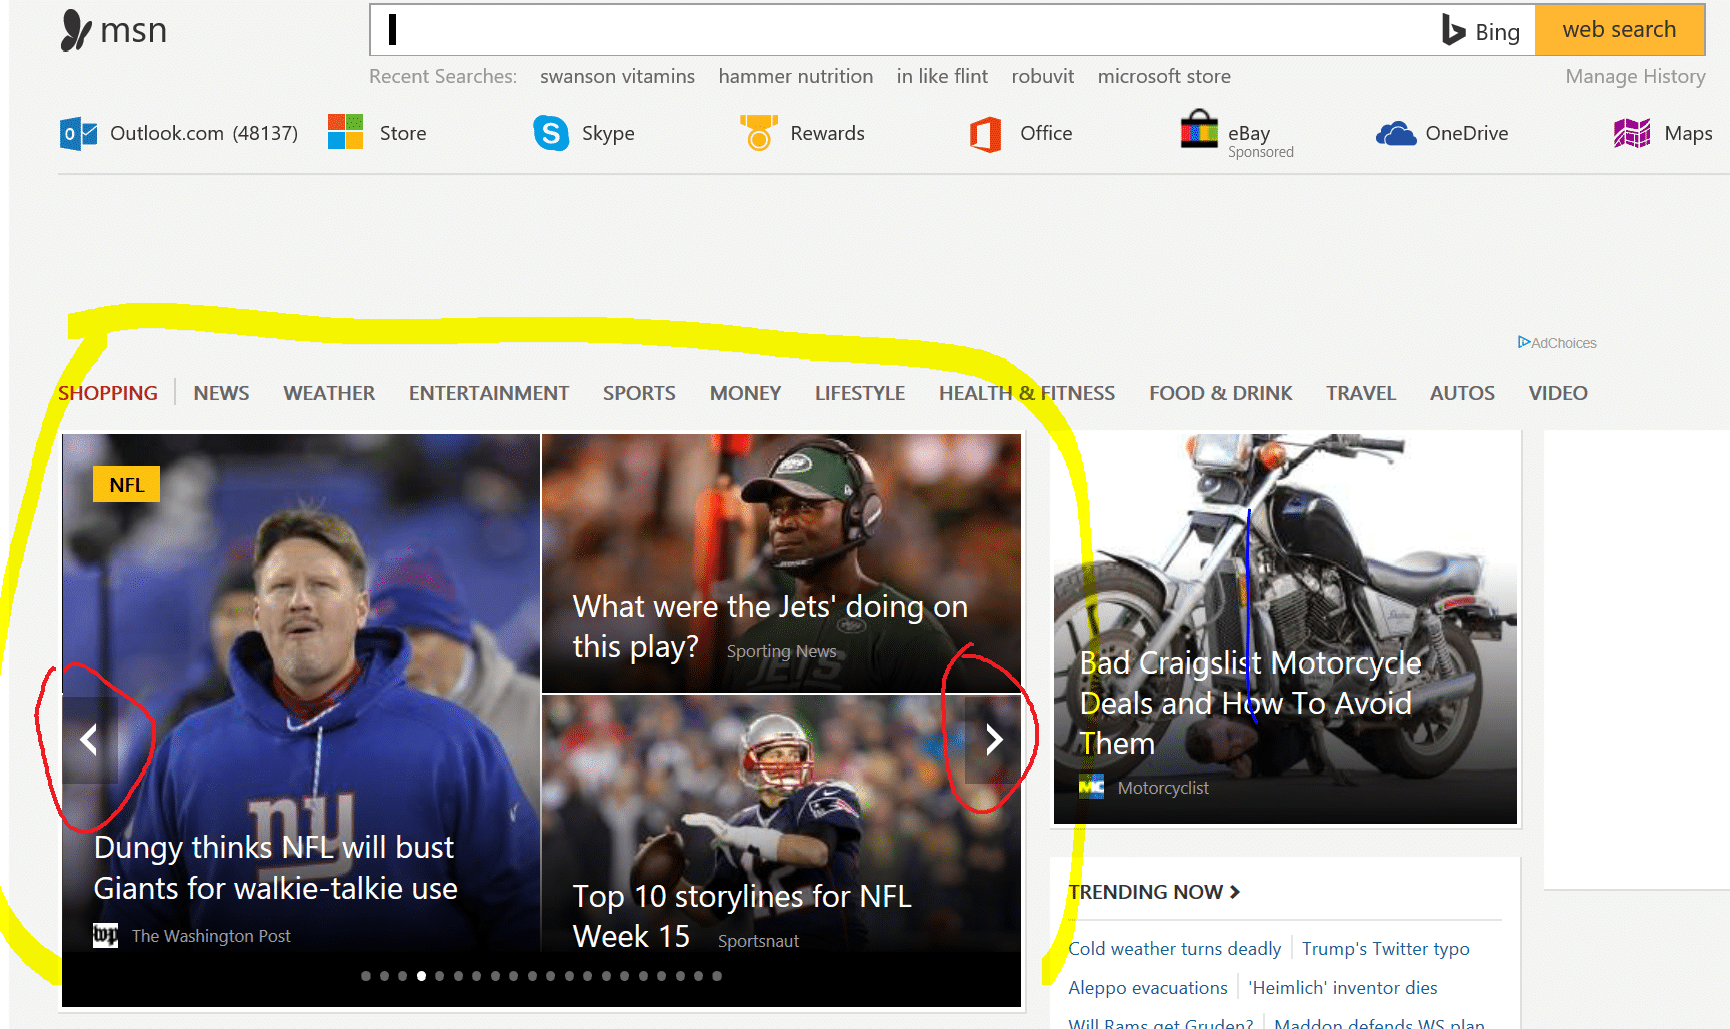Open What were the Jets' doing story
The height and width of the screenshot is (1029, 1730).
point(770,626)
